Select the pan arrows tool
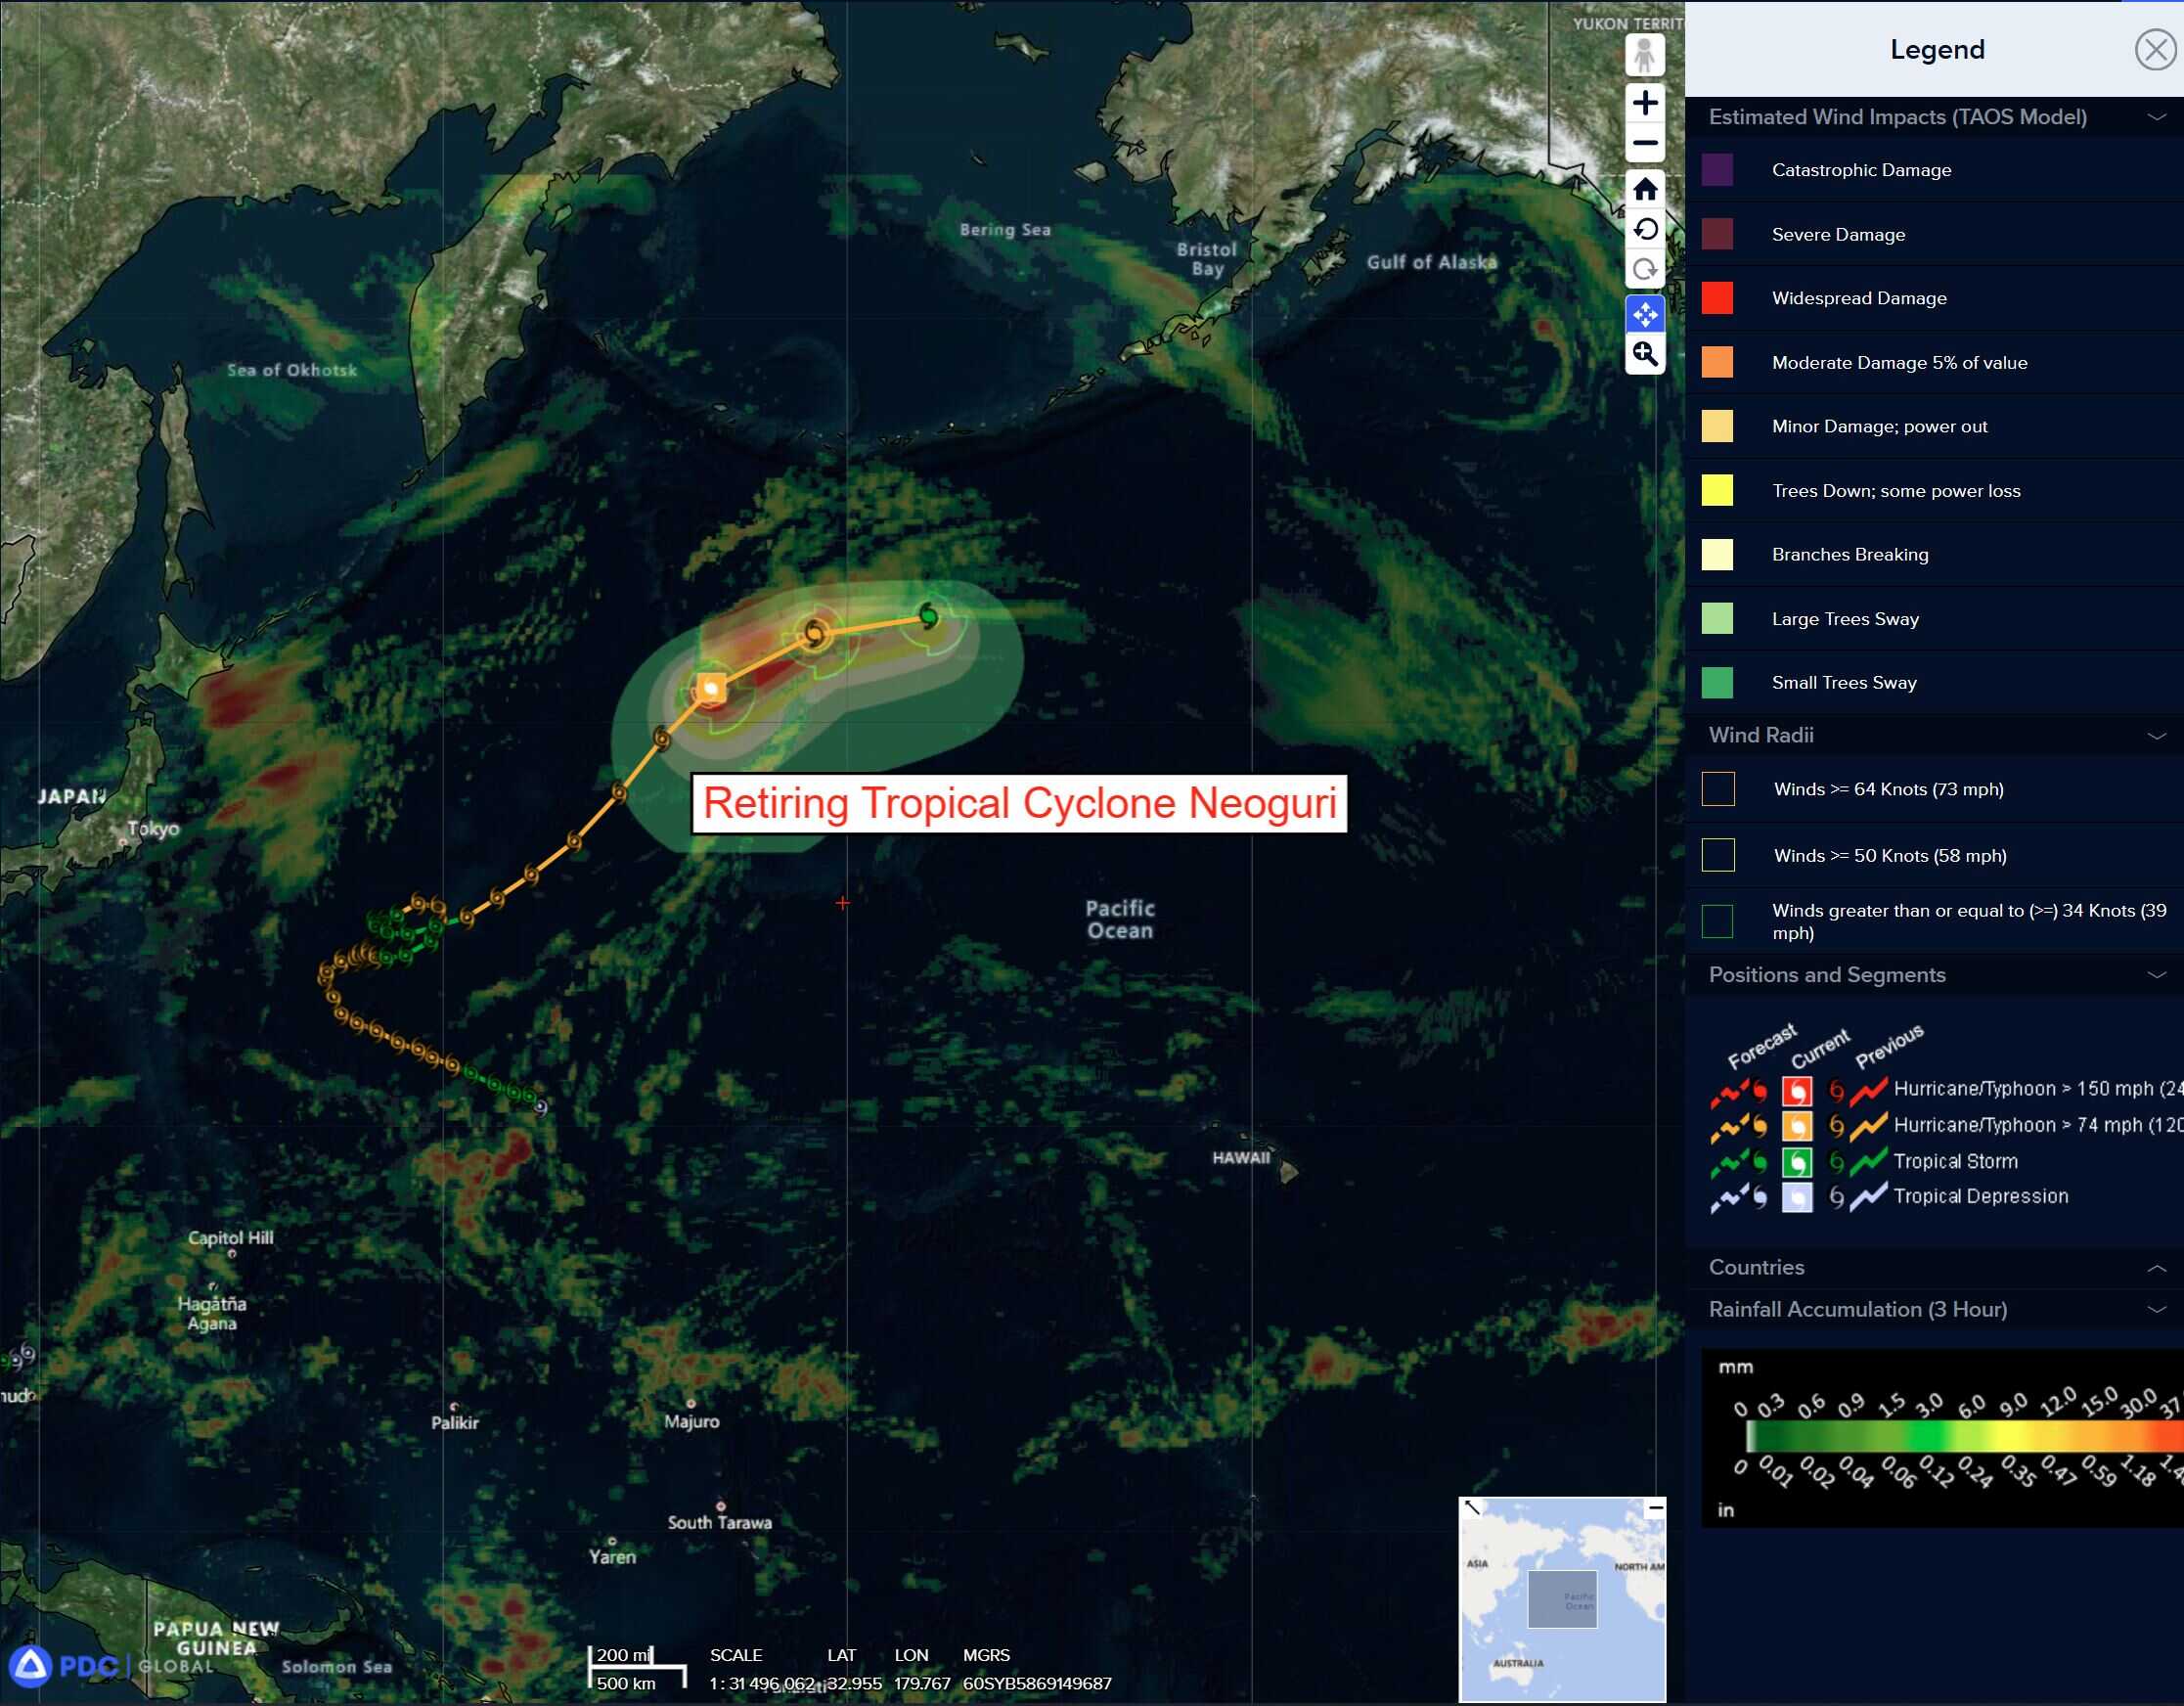The height and width of the screenshot is (1706, 2184). click(x=1644, y=314)
